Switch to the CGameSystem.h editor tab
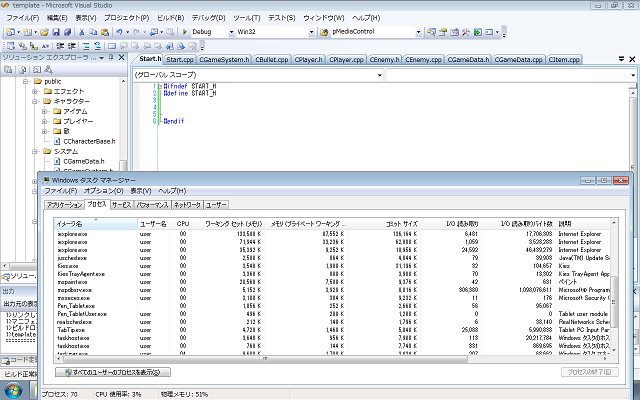This screenshot has height=400, width=640. click(225, 60)
